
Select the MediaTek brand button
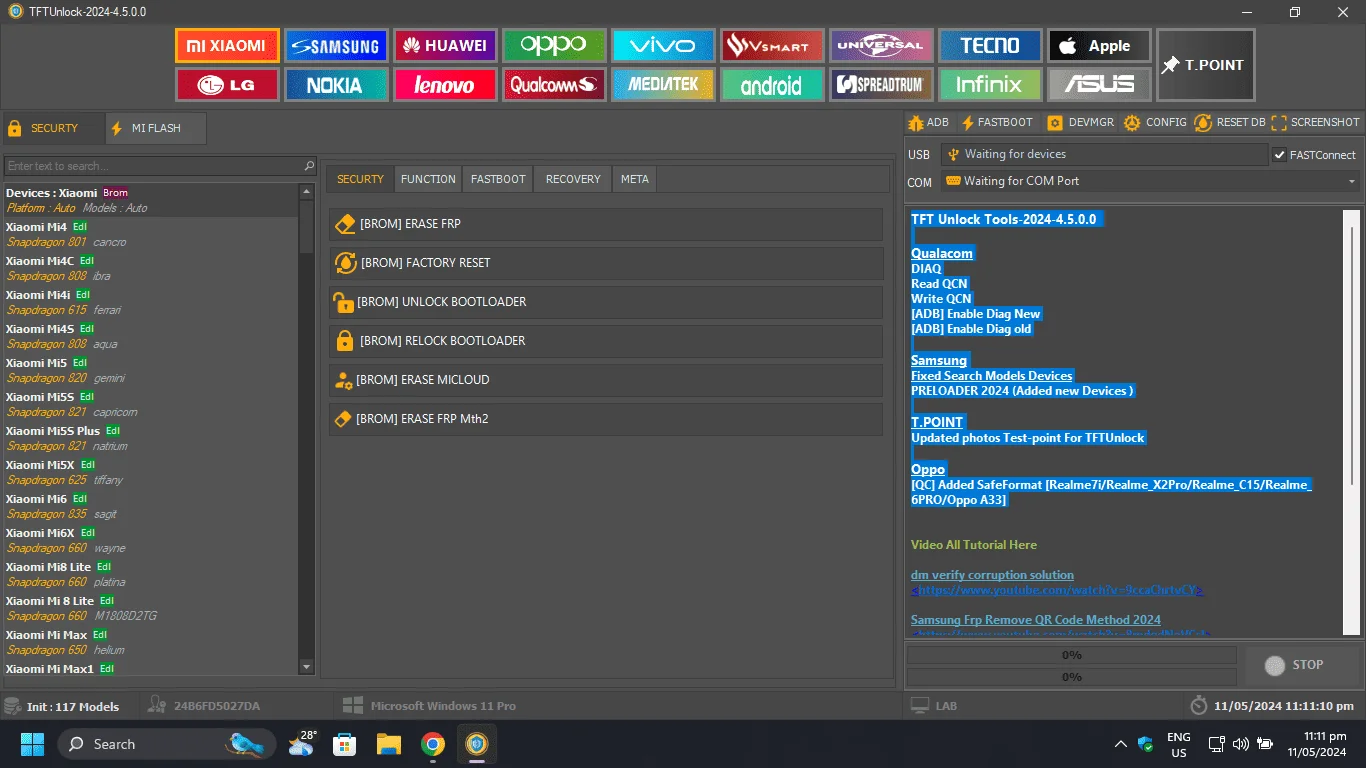pos(664,84)
